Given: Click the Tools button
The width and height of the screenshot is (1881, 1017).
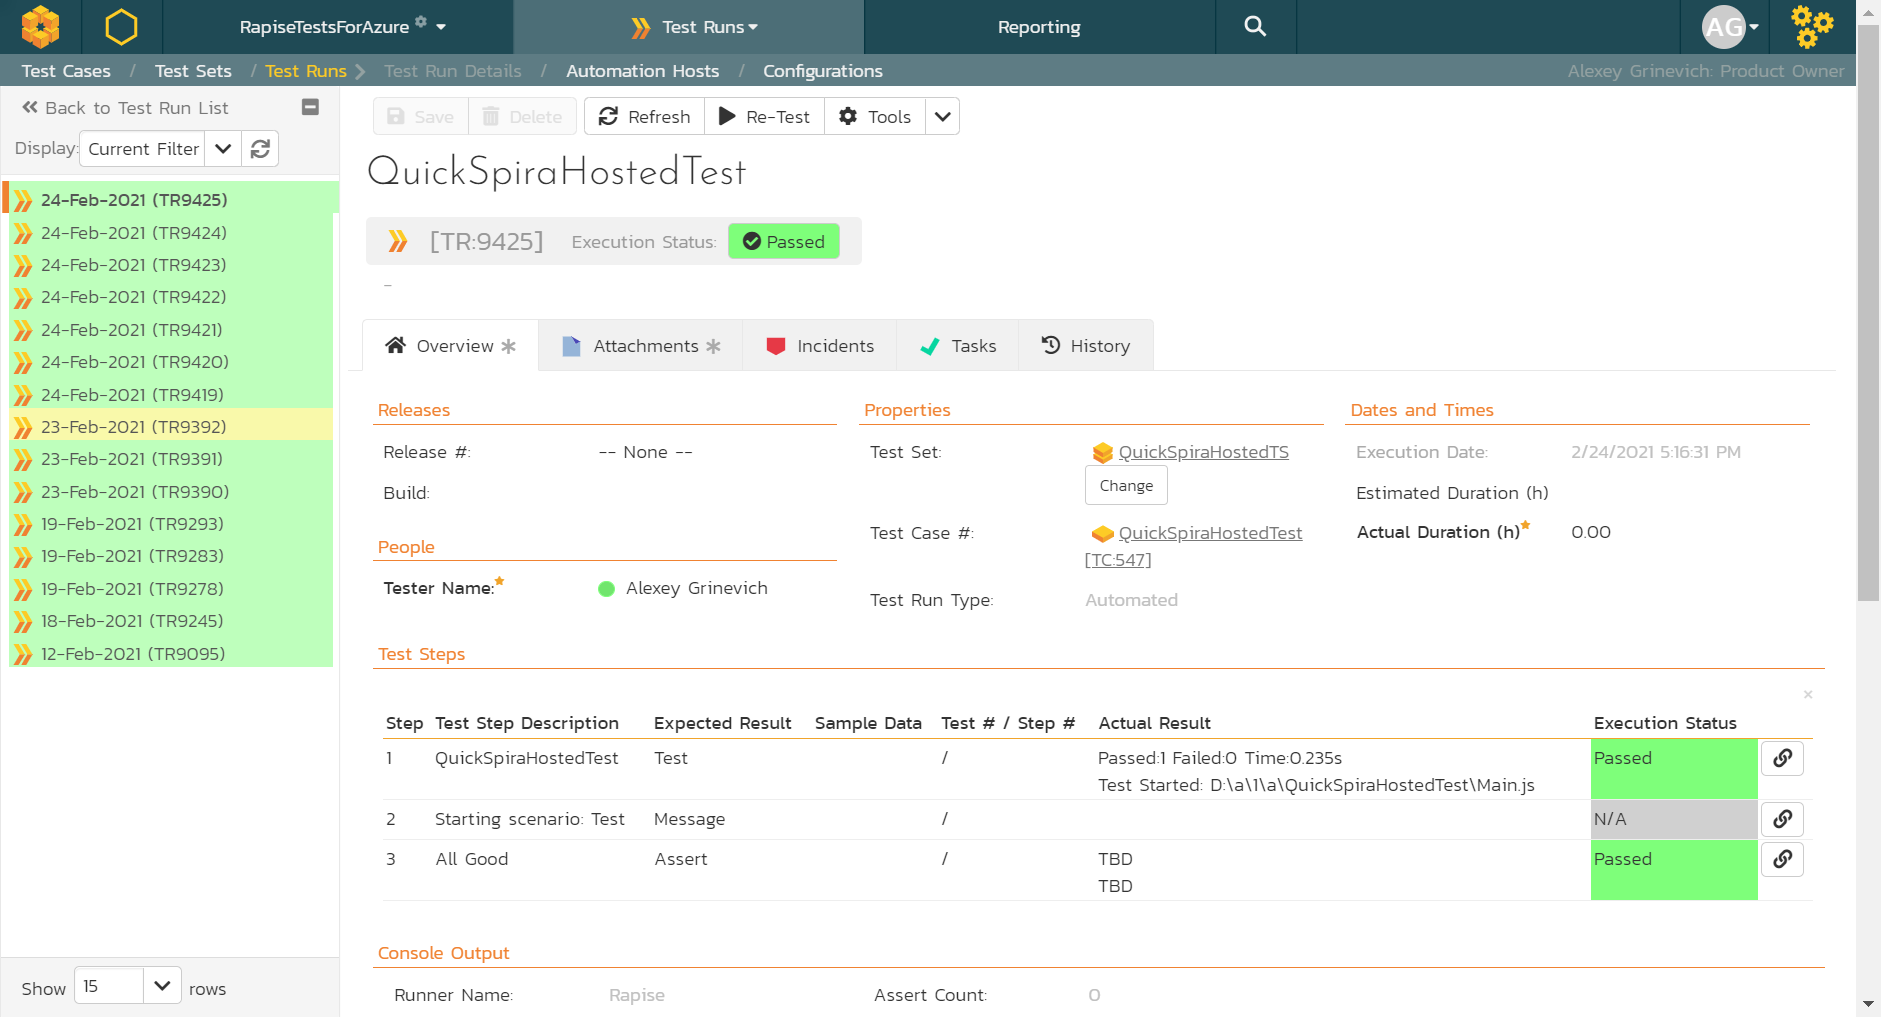Looking at the screenshot, I should click(x=875, y=116).
